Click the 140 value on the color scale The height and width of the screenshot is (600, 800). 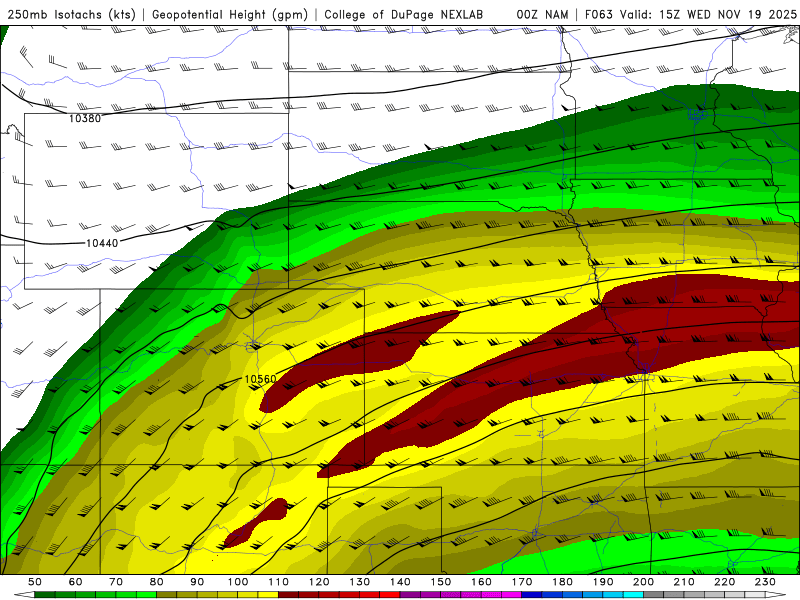(400, 582)
